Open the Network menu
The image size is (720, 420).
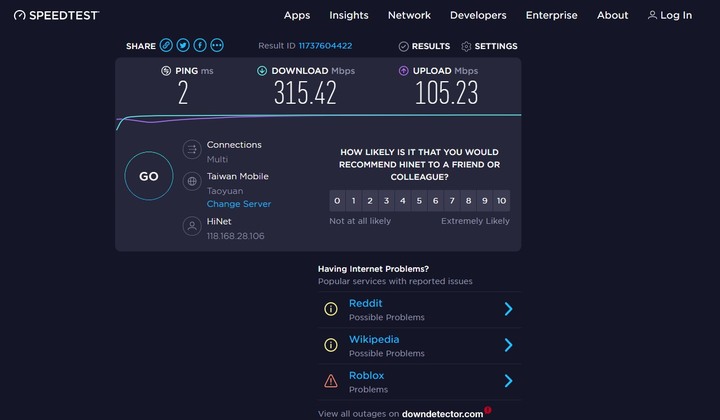tap(409, 15)
